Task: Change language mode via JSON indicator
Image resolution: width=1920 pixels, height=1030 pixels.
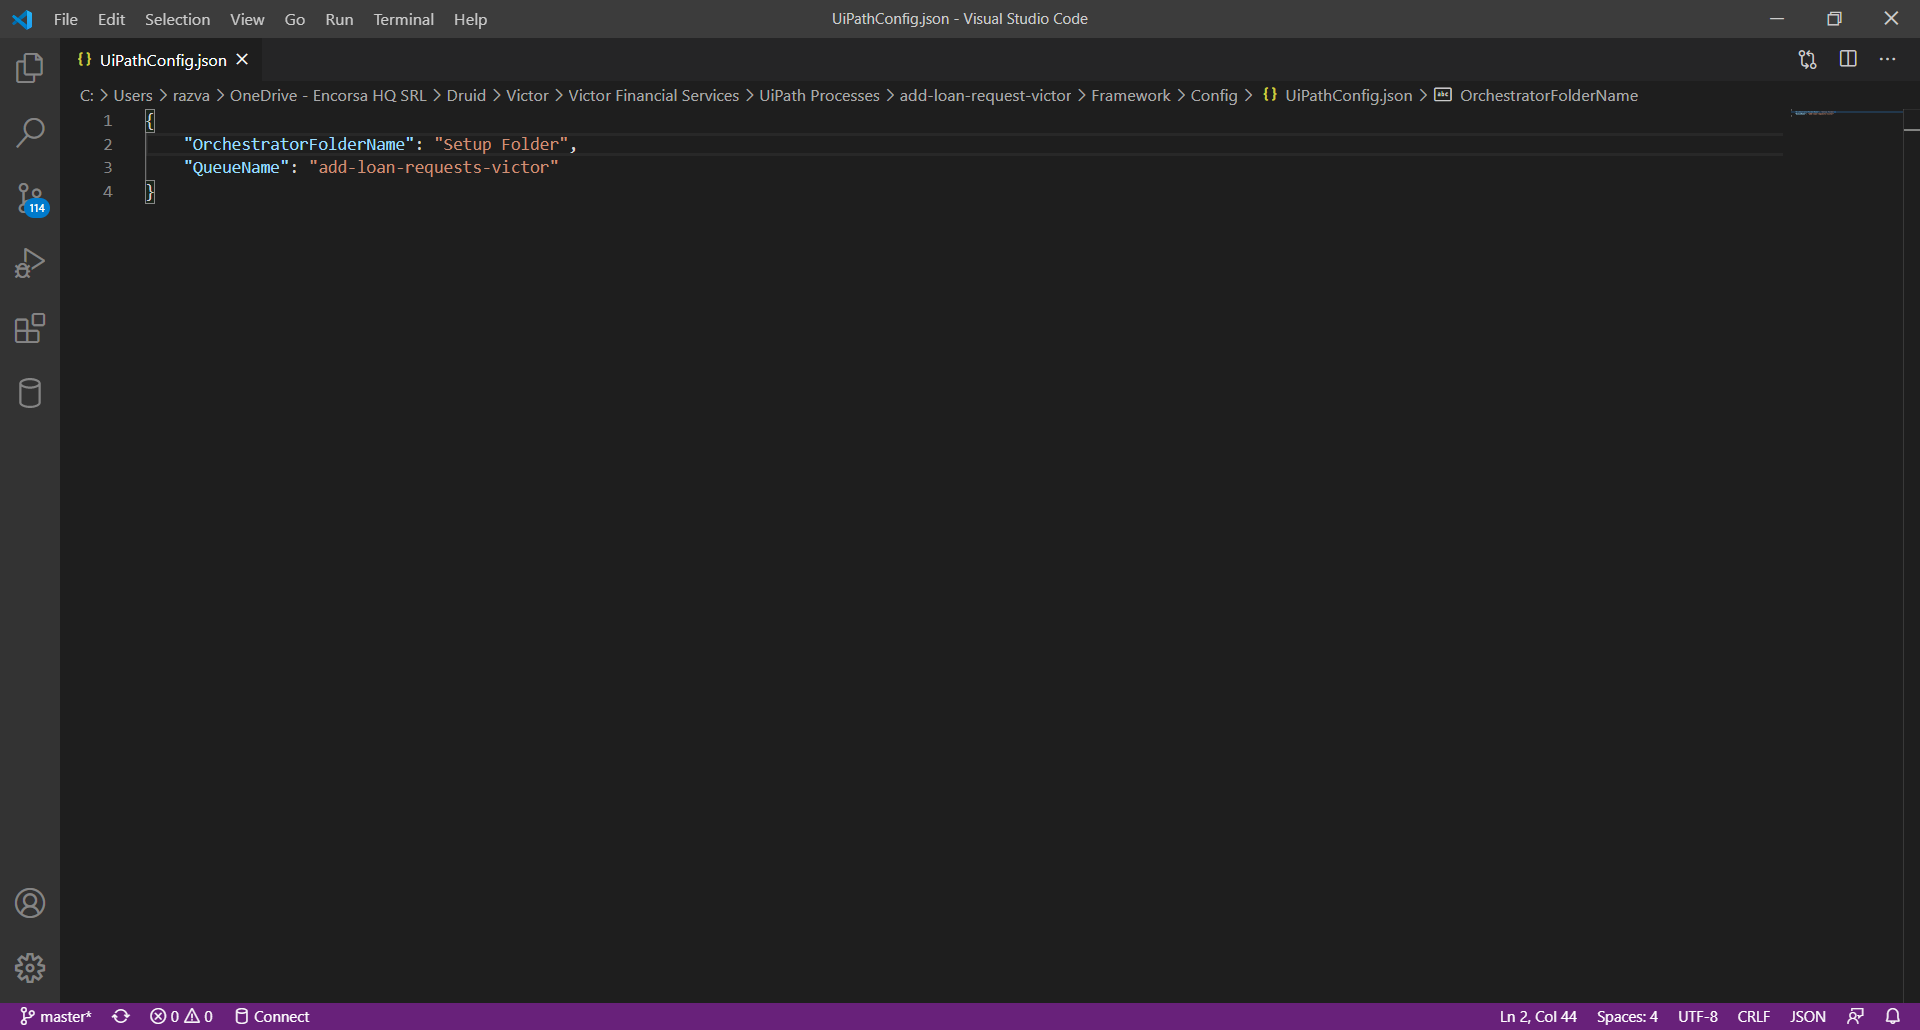Action: (1808, 1016)
